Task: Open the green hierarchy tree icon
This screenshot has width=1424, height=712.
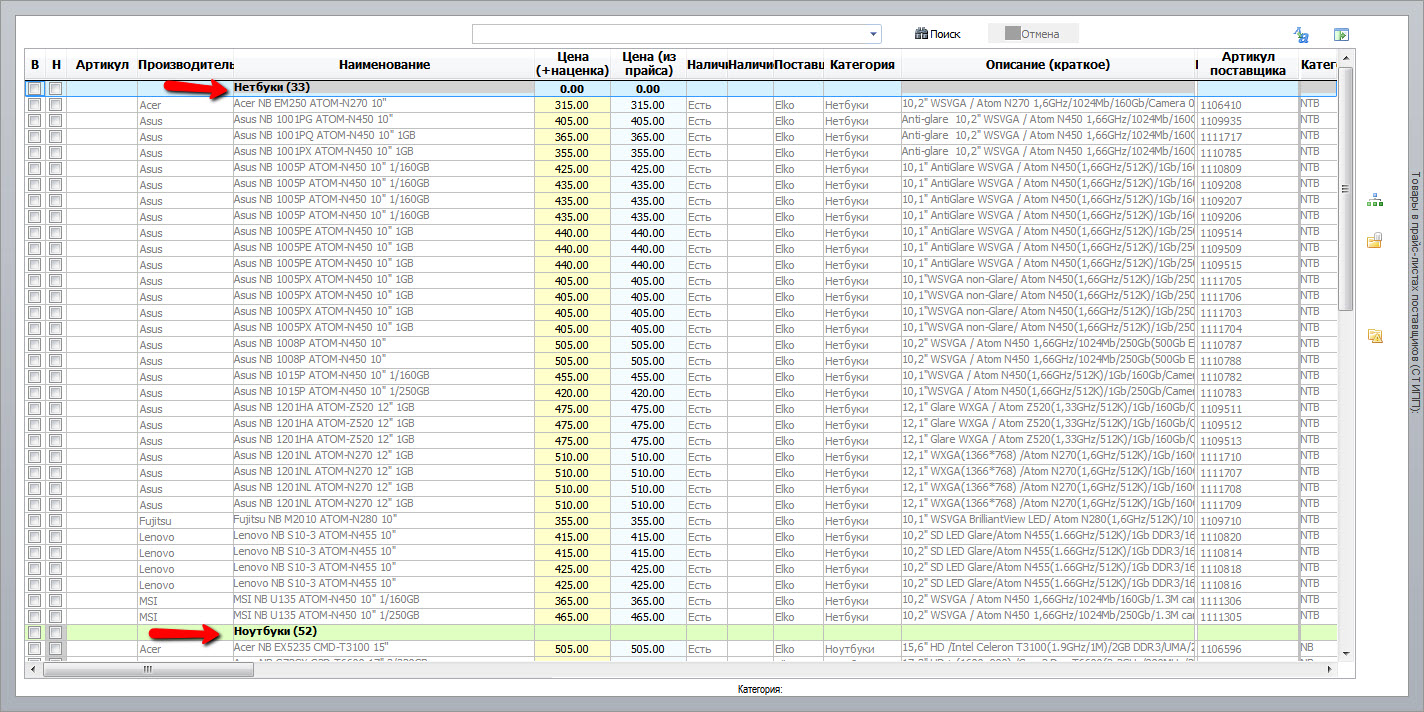Action: pyautogui.click(x=1375, y=201)
